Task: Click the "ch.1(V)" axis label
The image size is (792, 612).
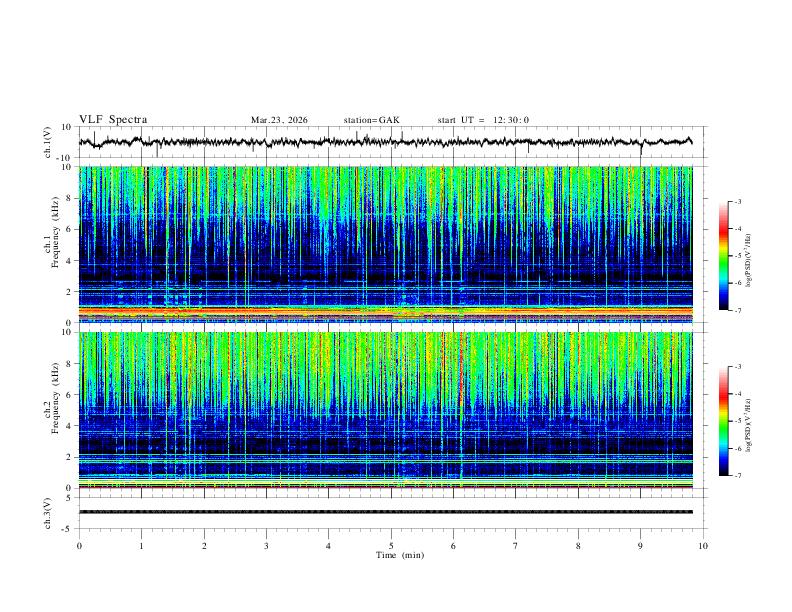Action: [x=47, y=142]
